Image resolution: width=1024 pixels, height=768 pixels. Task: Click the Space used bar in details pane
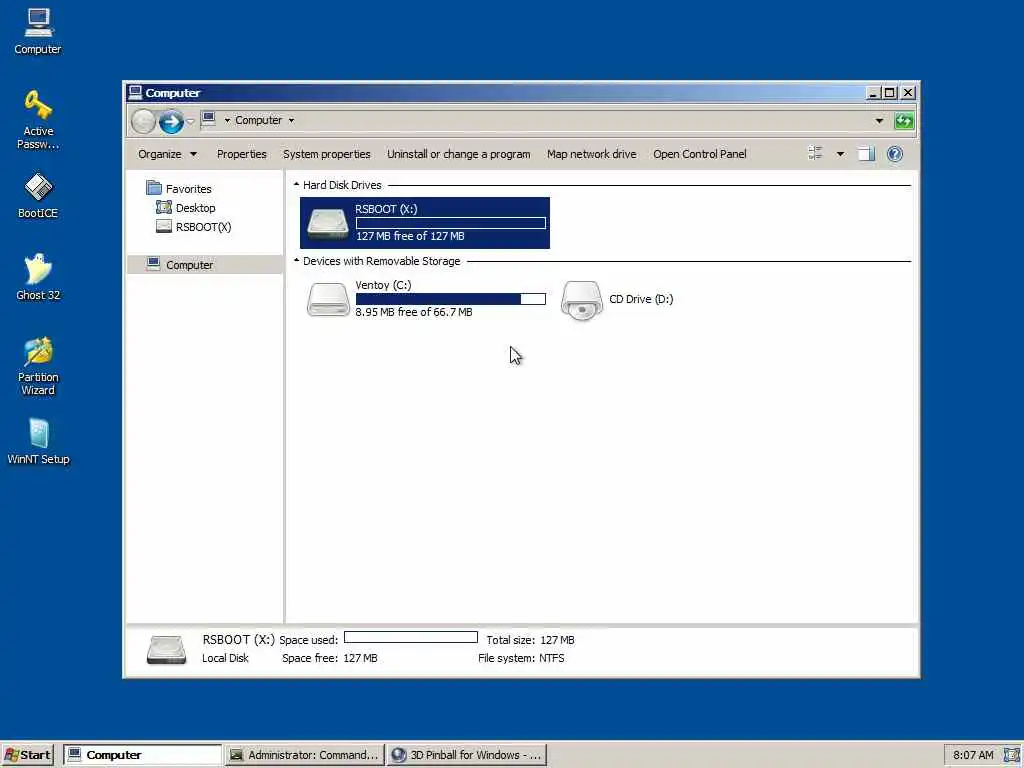click(x=411, y=637)
